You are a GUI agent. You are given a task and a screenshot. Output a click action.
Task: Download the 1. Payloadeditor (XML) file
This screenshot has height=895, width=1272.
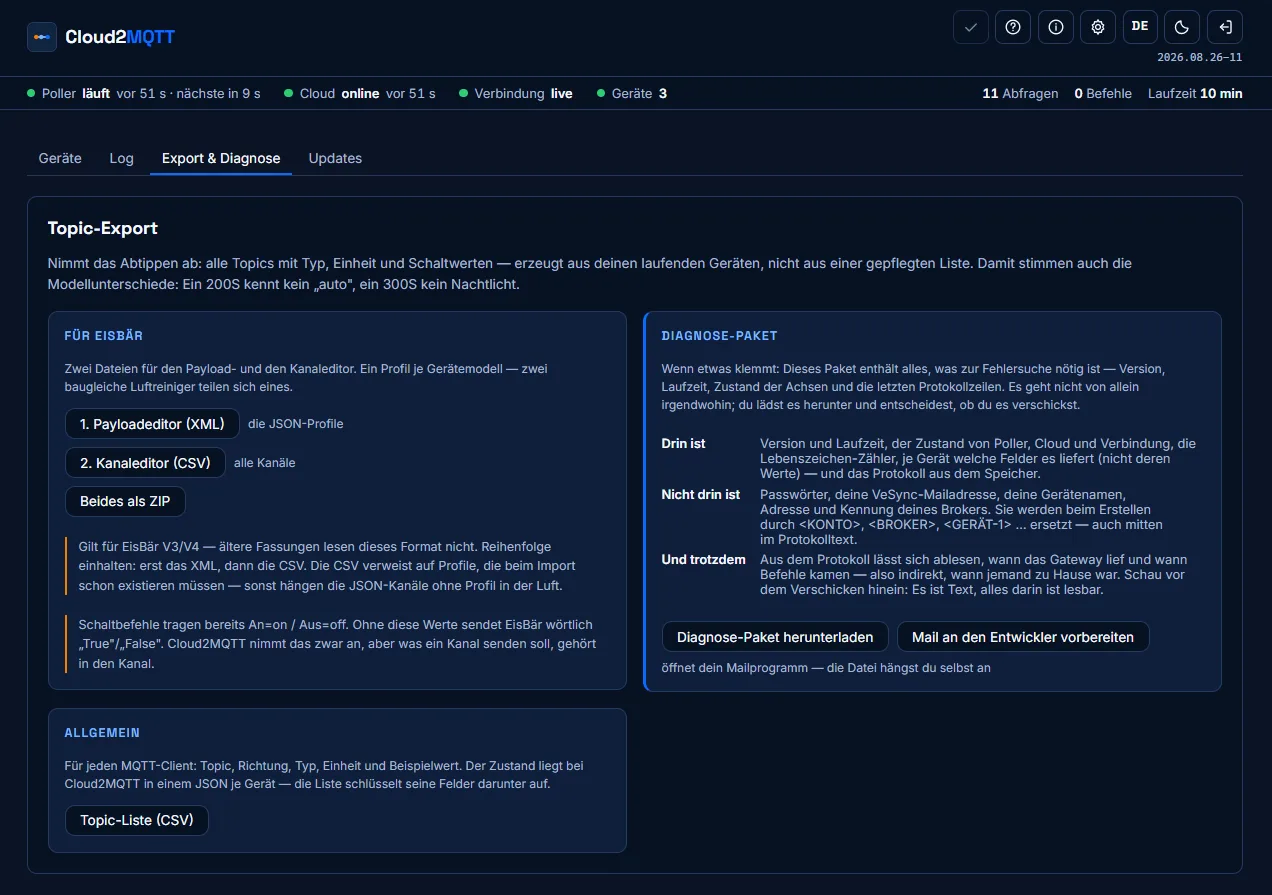click(x=152, y=424)
